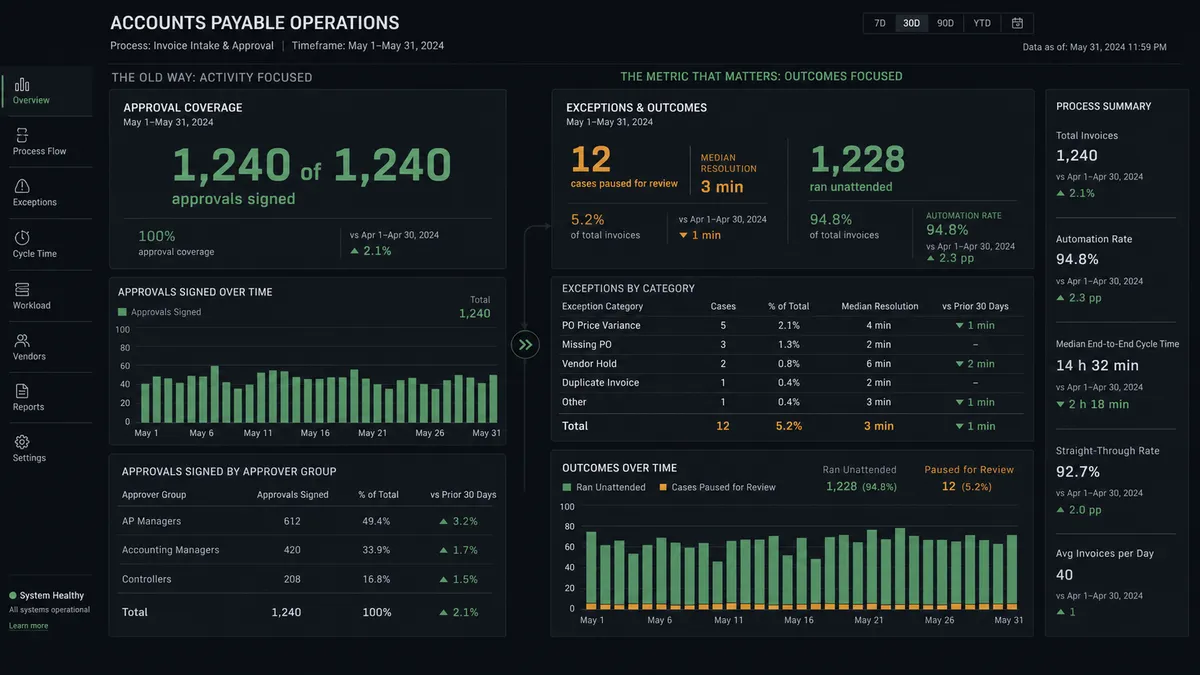Screen dimensions: 1200x675
Task: Open the Settings gear icon
Action: 23,442
